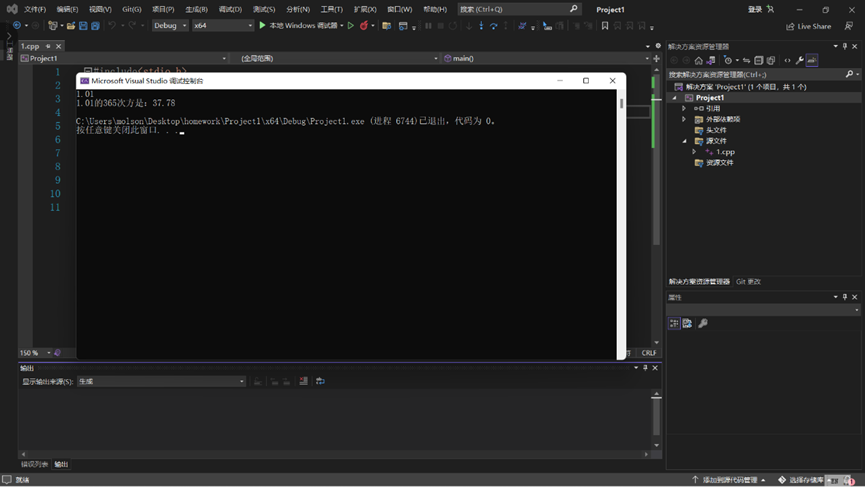Open the 视图(V) menu
865x487 pixels.
(x=100, y=9)
